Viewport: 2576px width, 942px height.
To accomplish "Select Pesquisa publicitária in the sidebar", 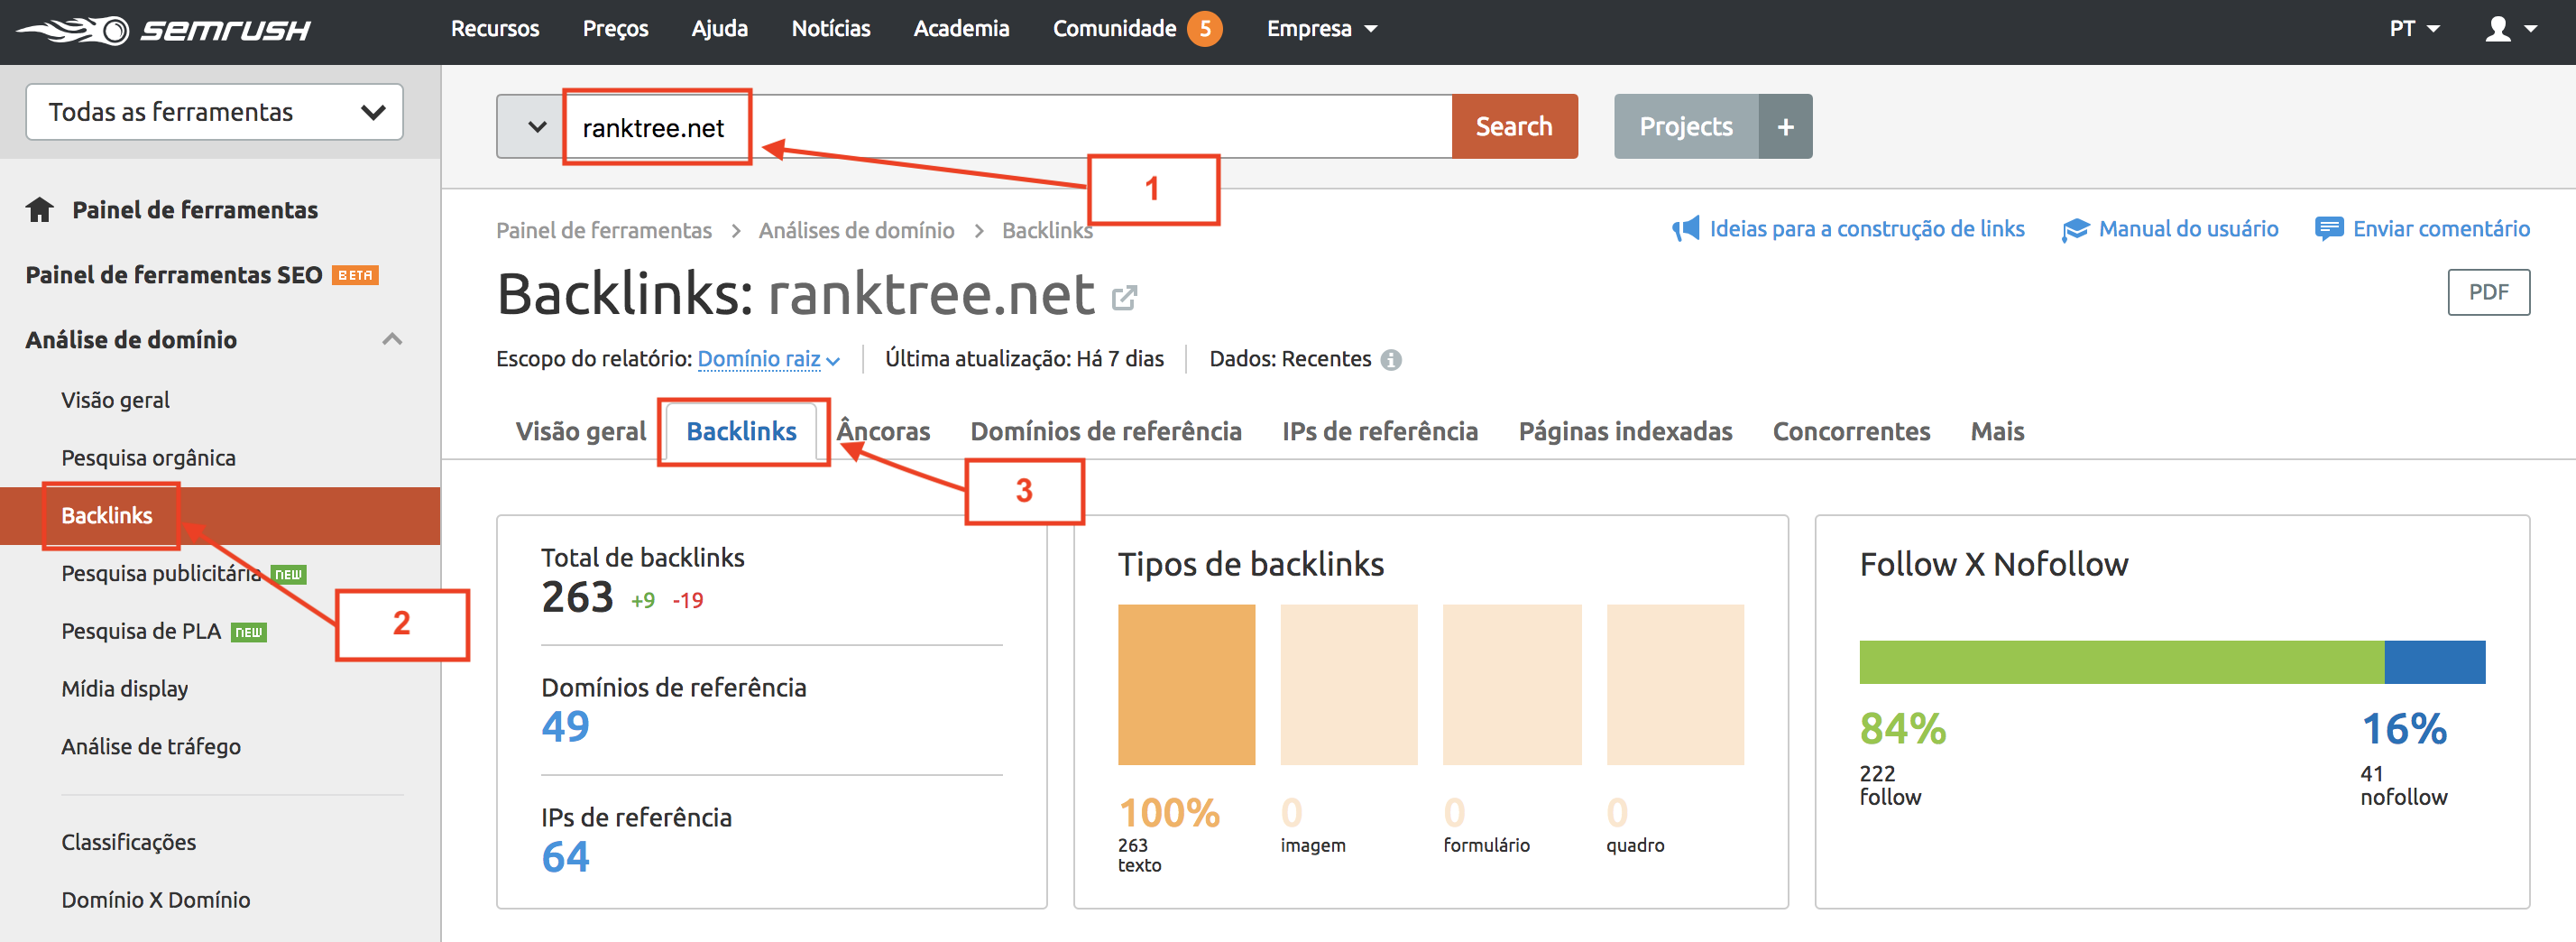I will pyautogui.click(x=161, y=573).
